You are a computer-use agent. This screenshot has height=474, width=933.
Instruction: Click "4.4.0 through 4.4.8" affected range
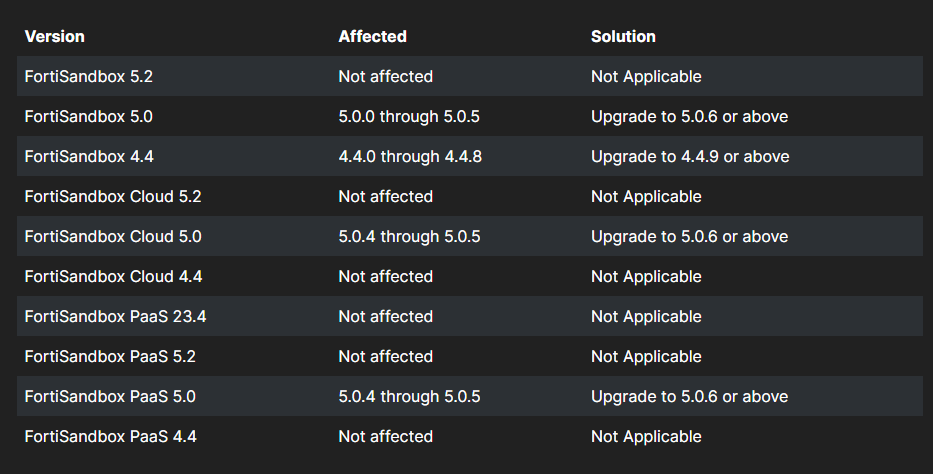tap(410, 156)
